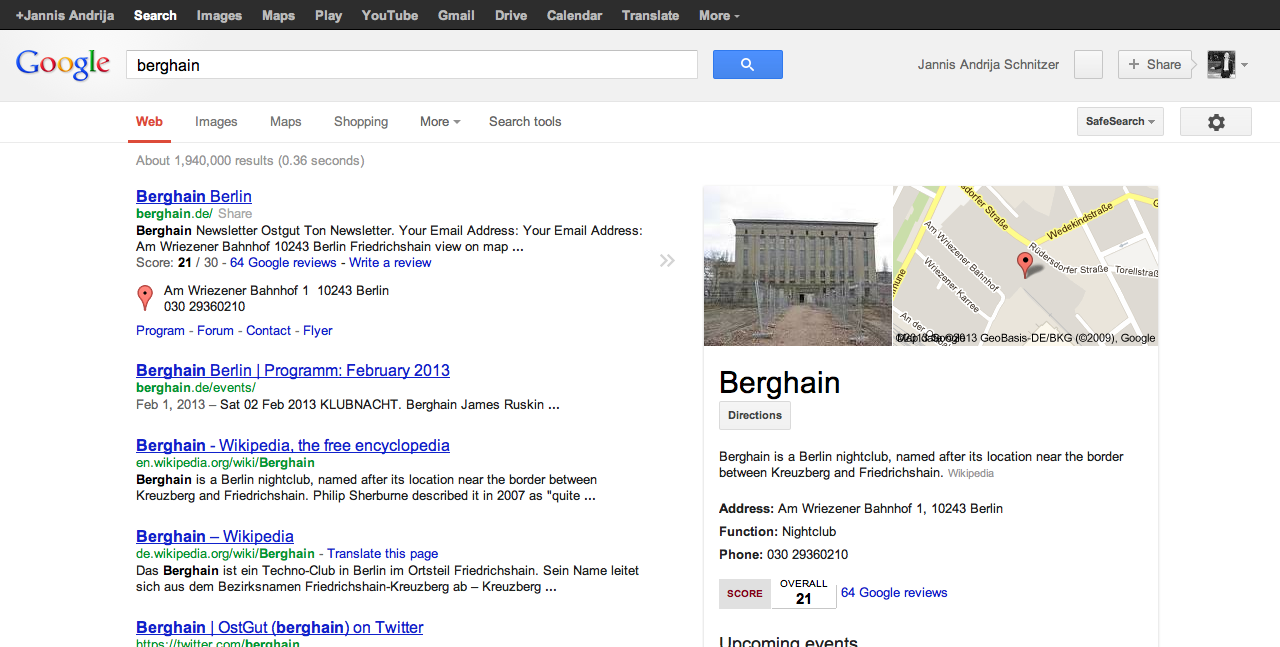The image size is (1280, 647).
Task: Click the Wikipedia source link in panel
Action: [971, 473]
